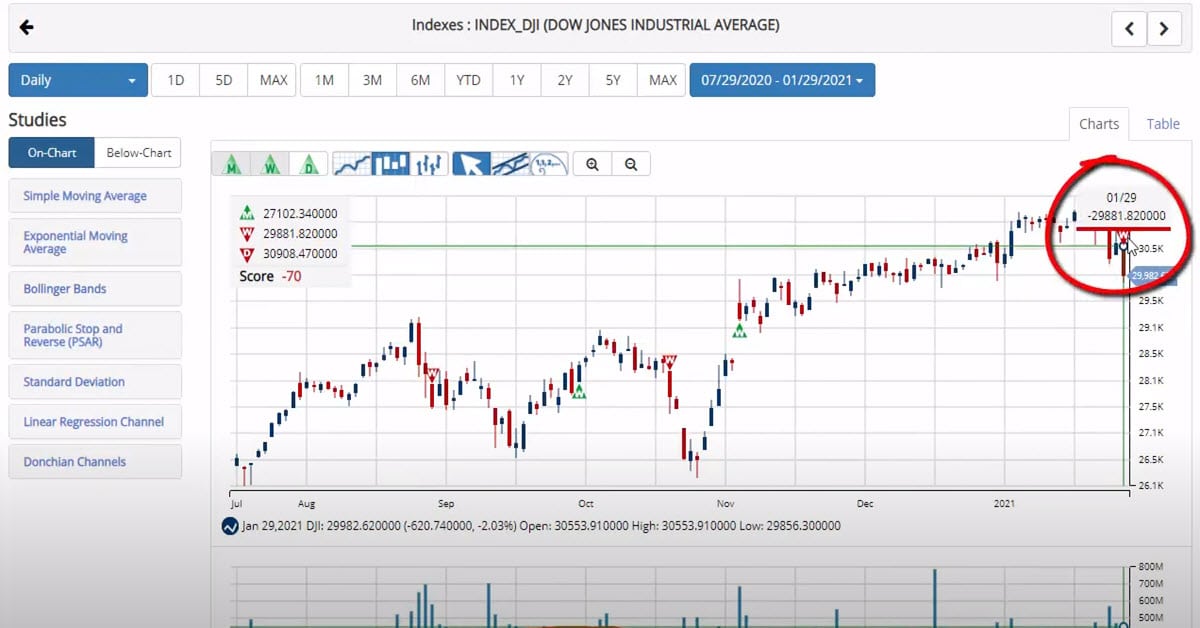Switch studies to Below-Chart
Screen dimensions: 1200x628
coord(139,153)
